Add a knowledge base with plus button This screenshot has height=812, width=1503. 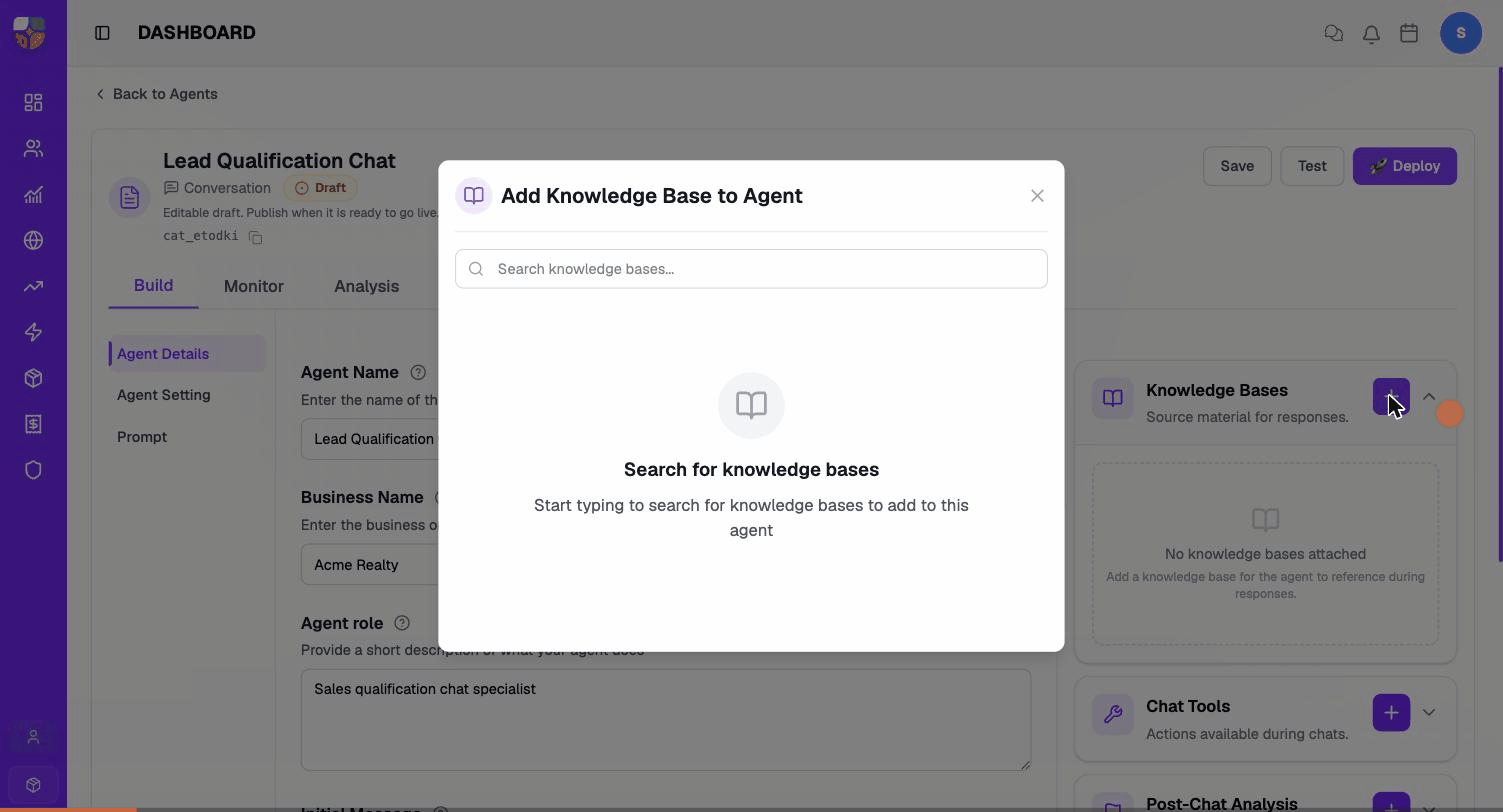pyautogui.click(x=1391, y=397)
